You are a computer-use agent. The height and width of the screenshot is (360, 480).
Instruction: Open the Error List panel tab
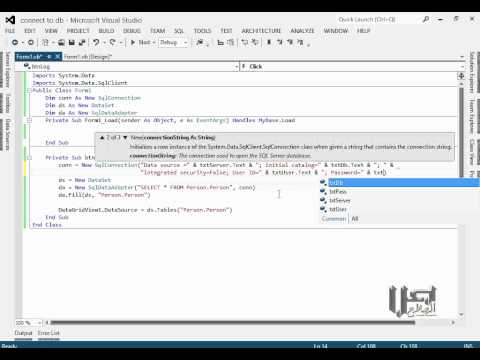point(49,333)
